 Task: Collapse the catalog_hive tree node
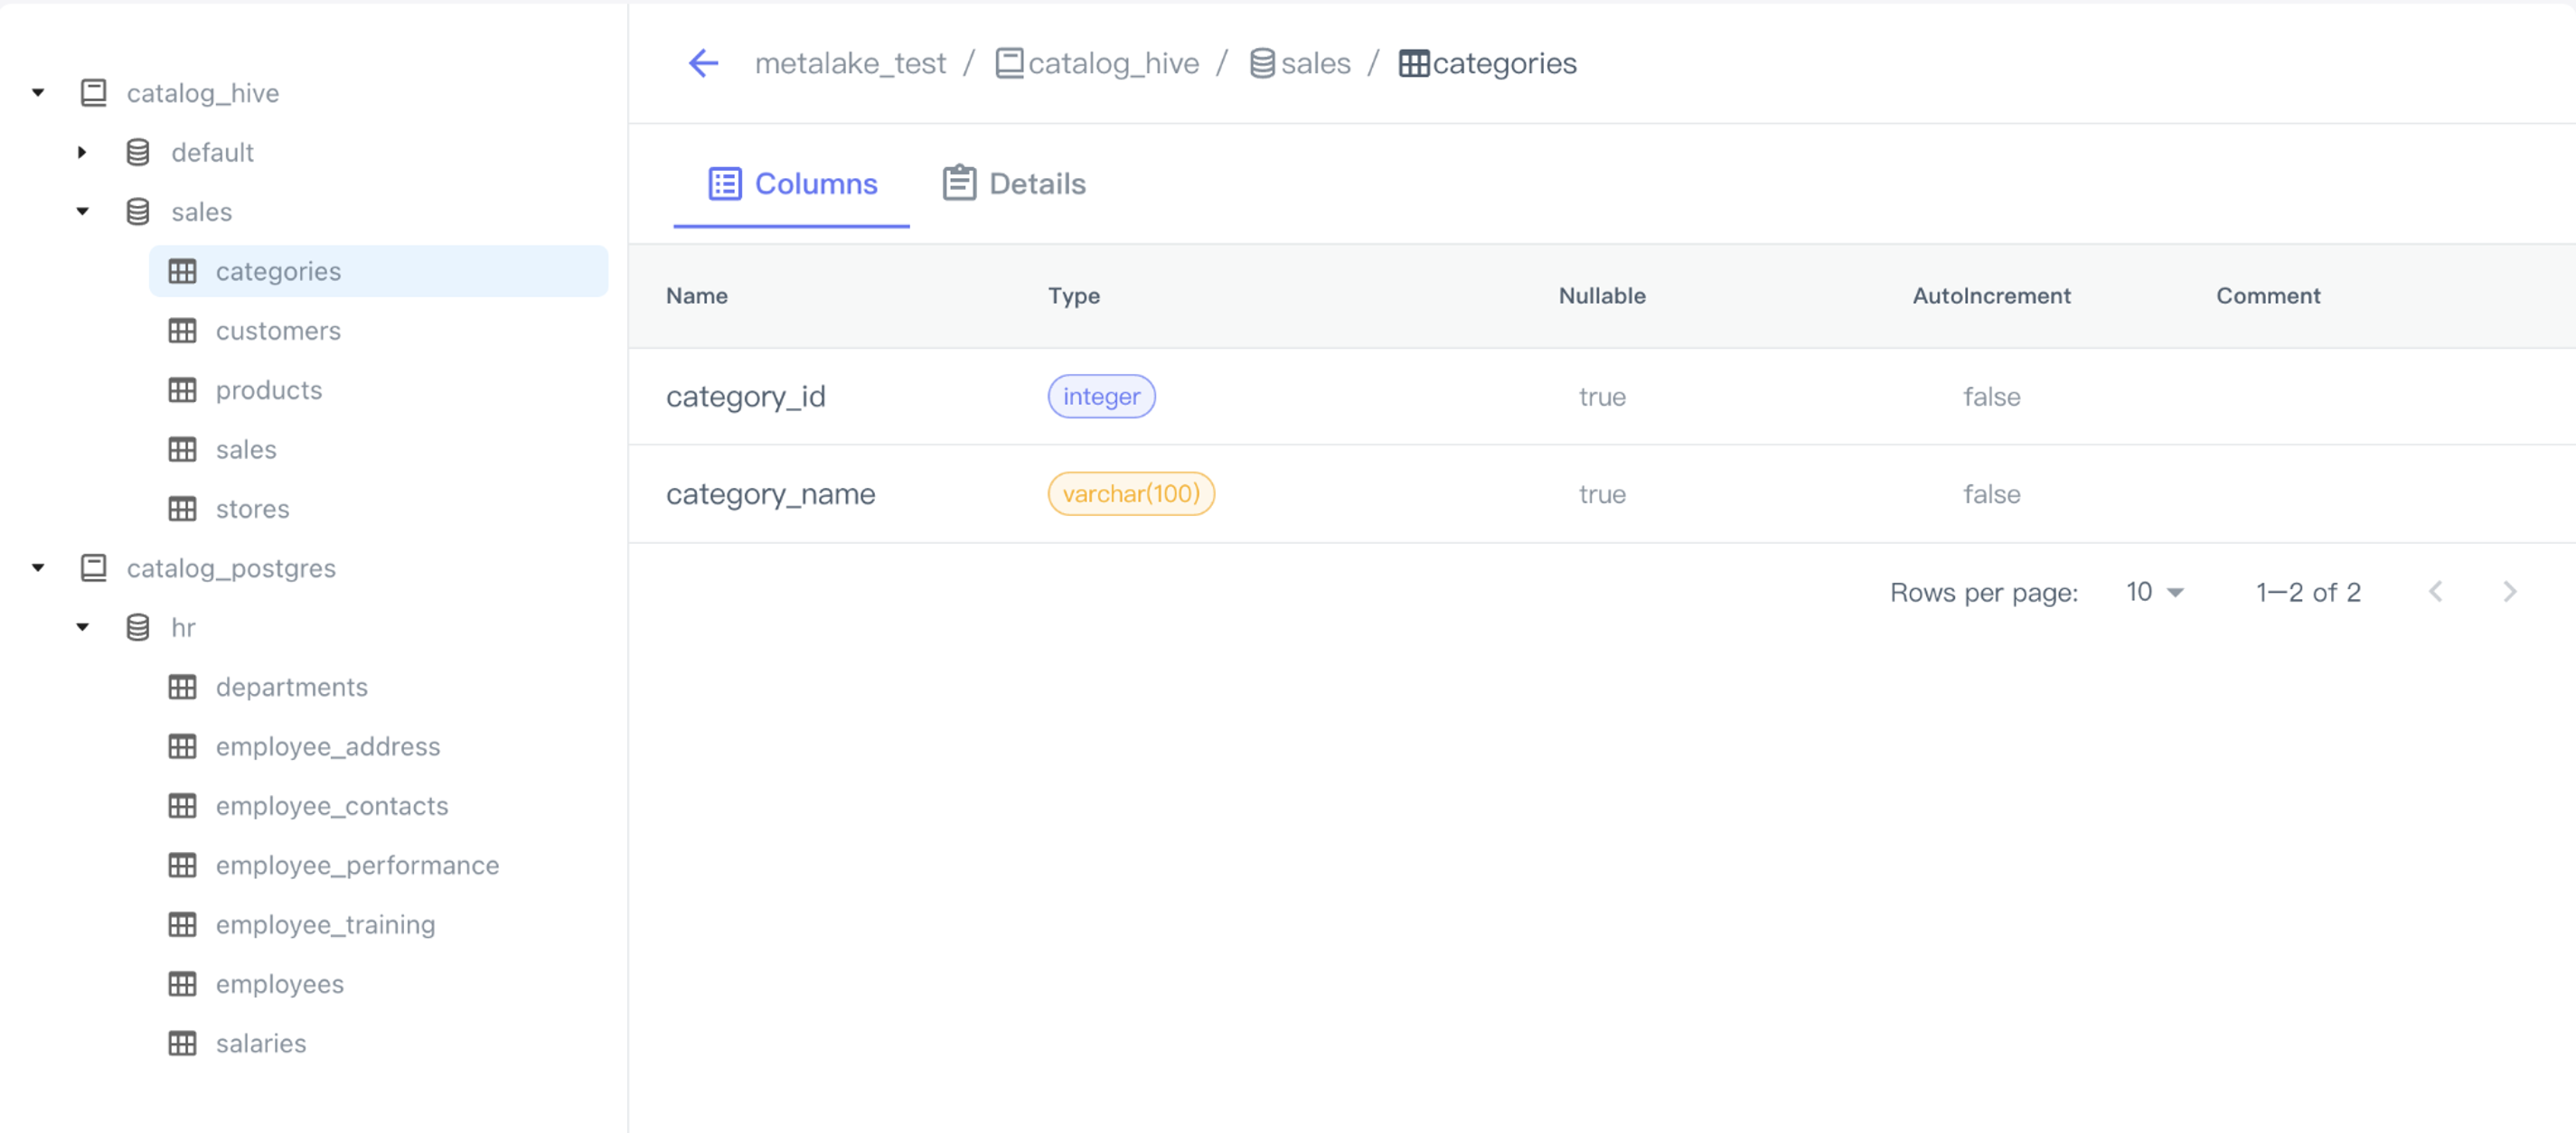coord(38,93)
